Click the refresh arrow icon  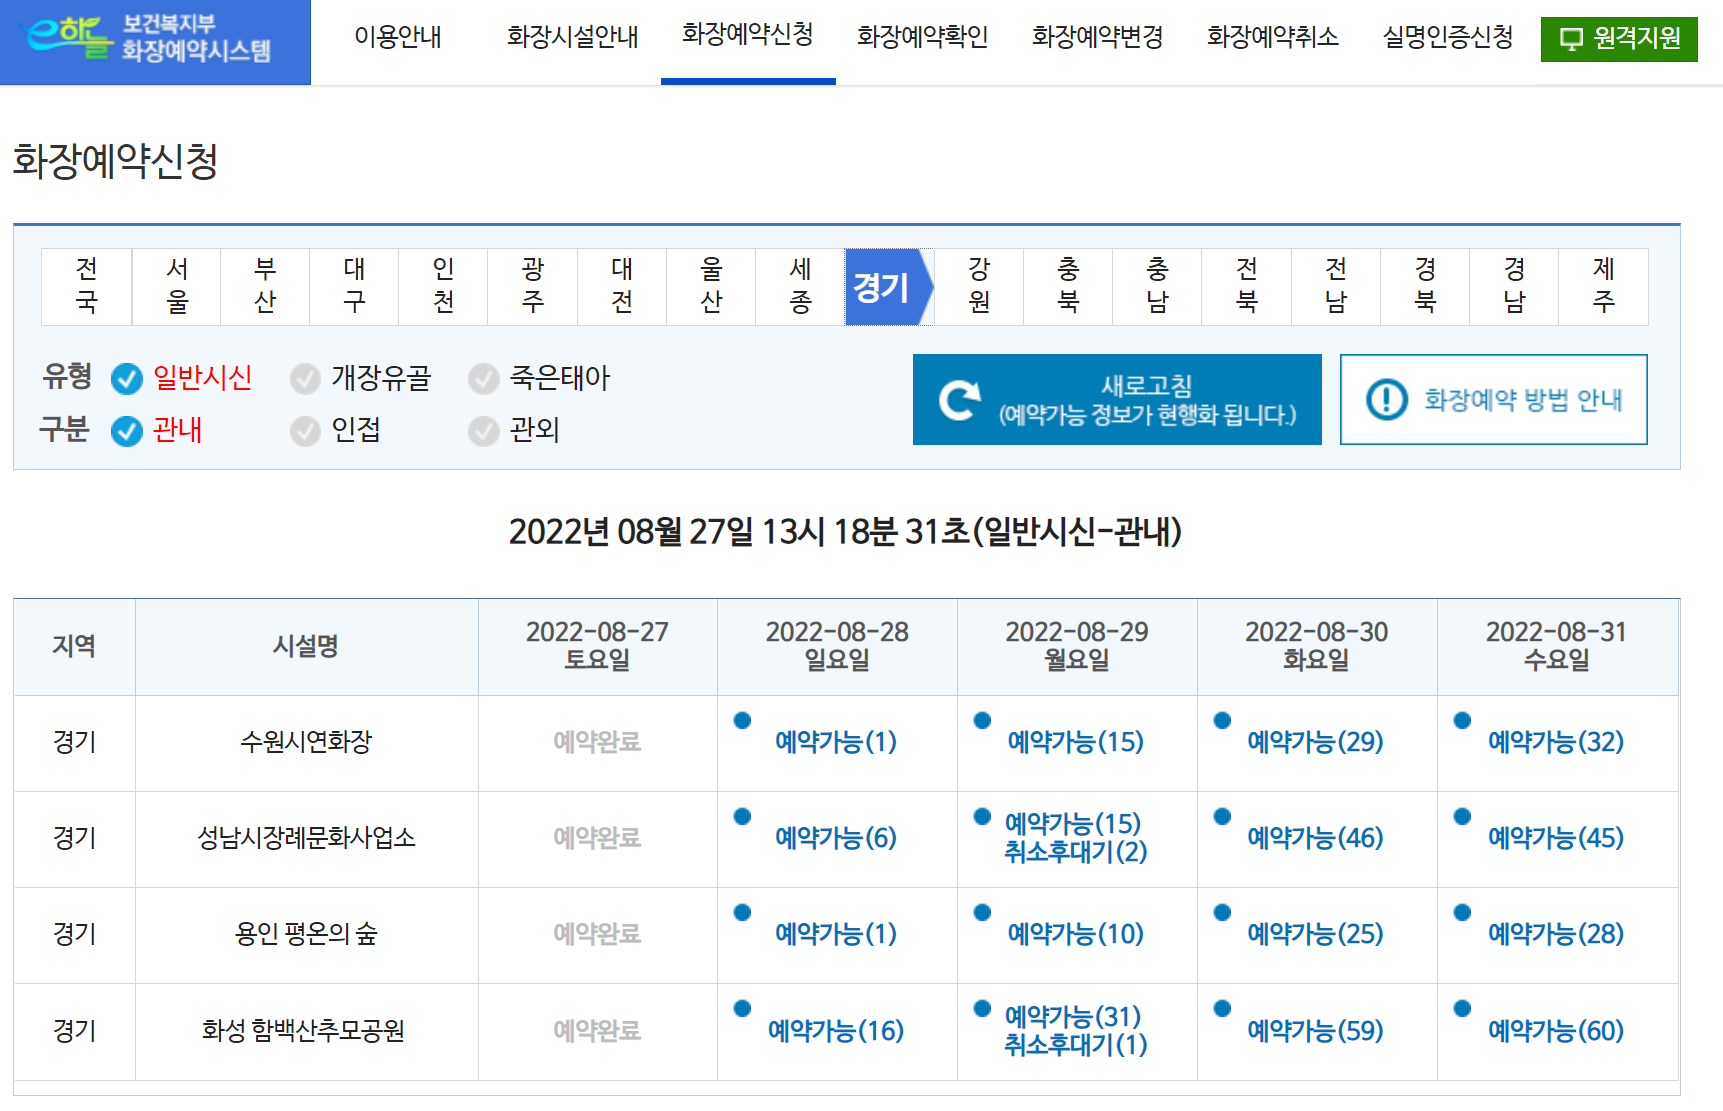pos(960,400)
